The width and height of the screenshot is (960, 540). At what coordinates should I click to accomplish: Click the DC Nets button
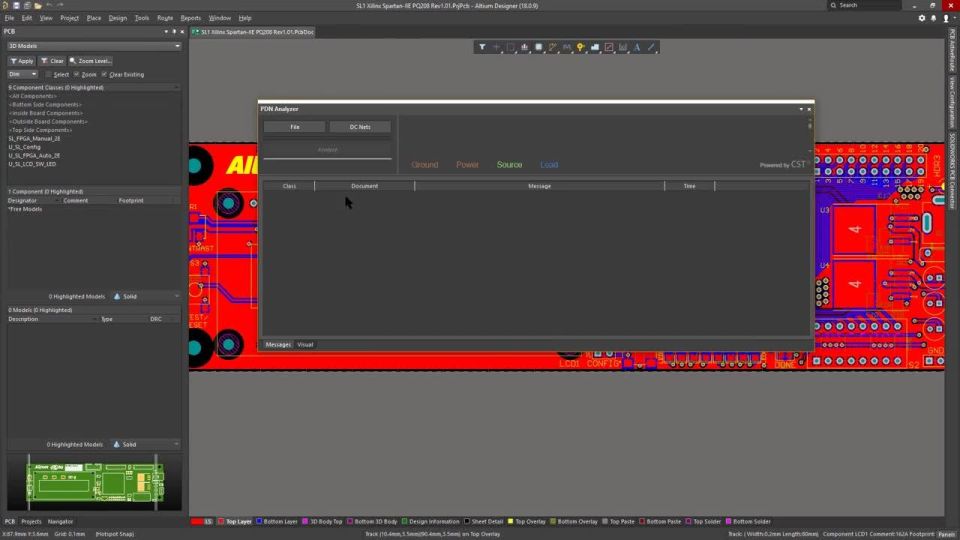[360, 127]
